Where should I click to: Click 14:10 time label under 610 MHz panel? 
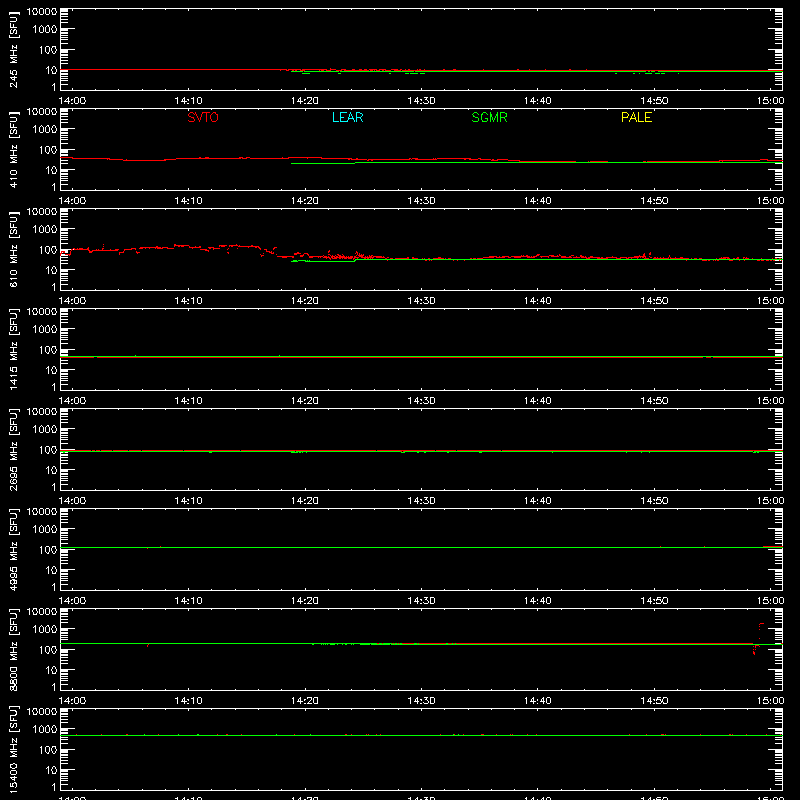(x=188, y=301)
